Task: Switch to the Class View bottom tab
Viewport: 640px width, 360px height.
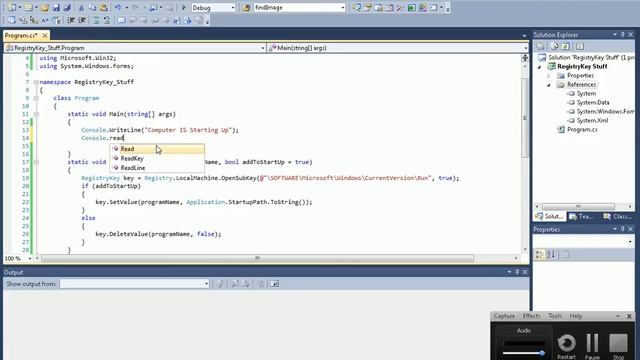Action: click(x=617, y=216)
